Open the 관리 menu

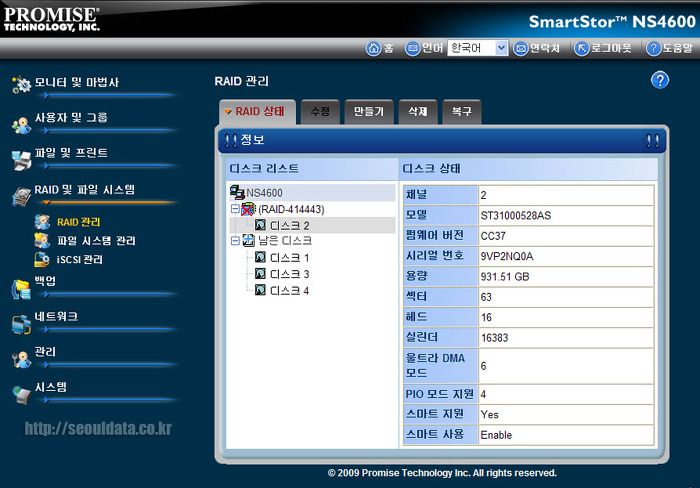click(46, 352)
